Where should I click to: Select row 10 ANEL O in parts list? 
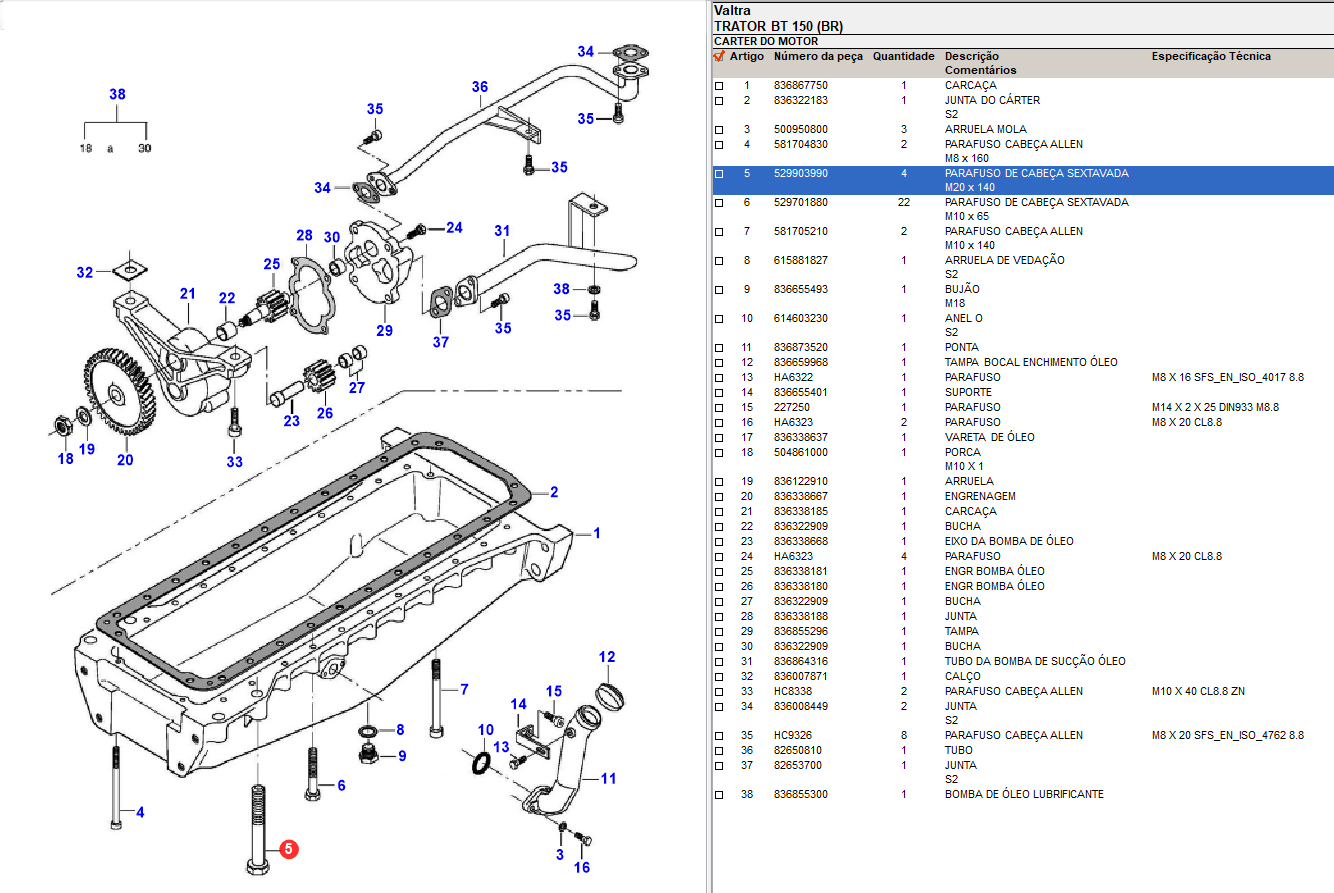(963, 319)
